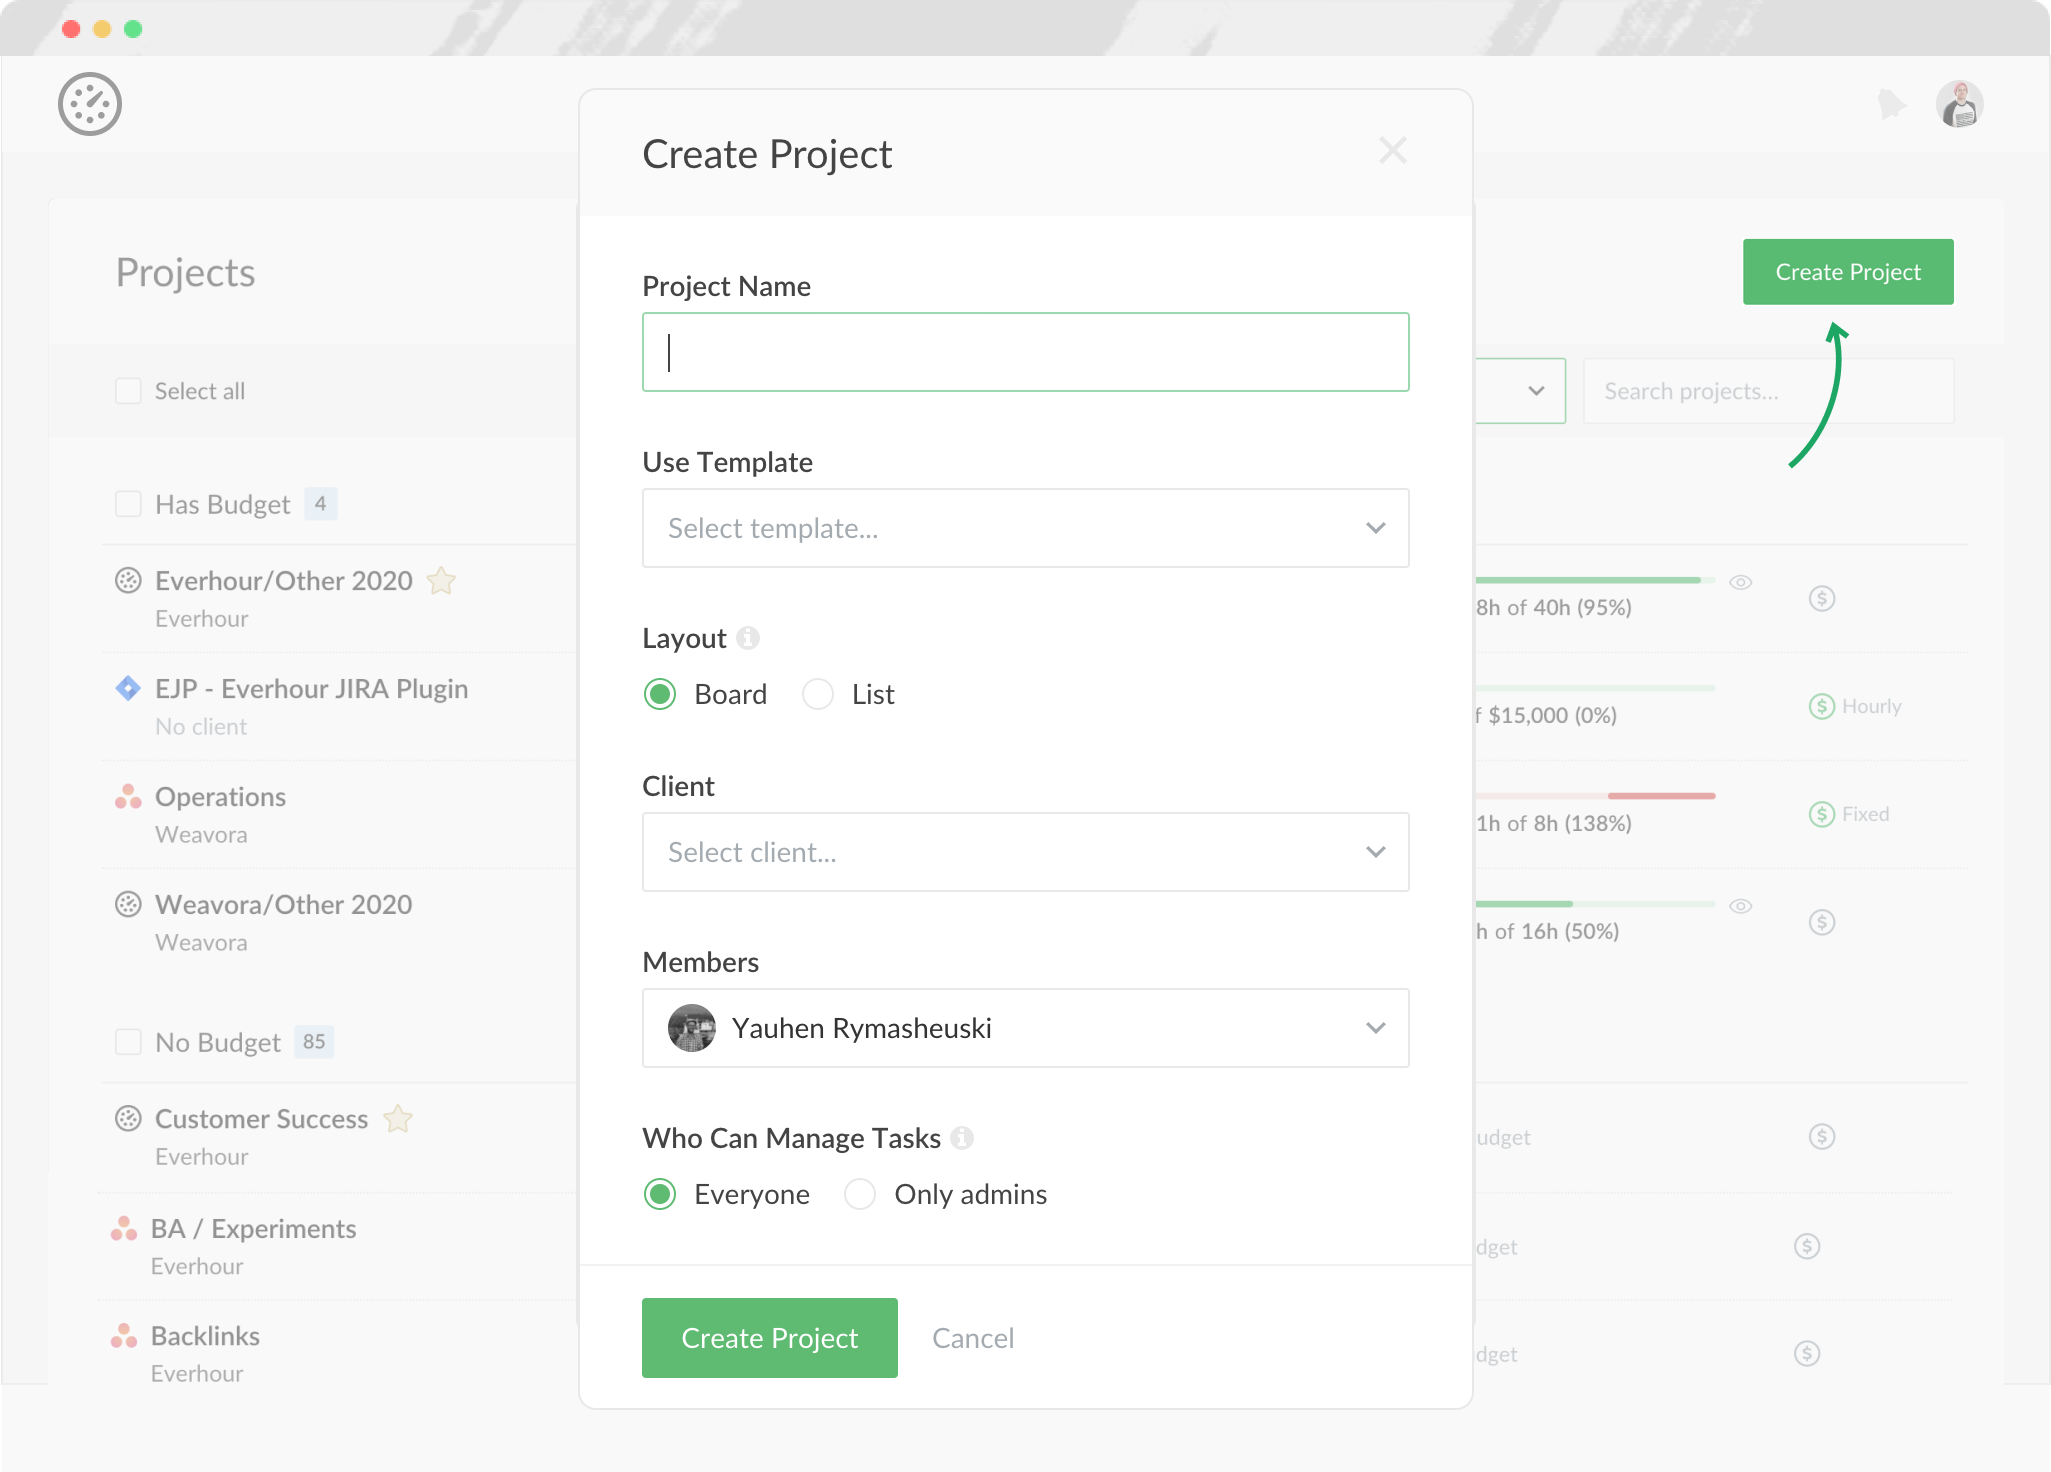Open the Select template dropdown
This screenshot has width=2051, height=1472.
1024,528
